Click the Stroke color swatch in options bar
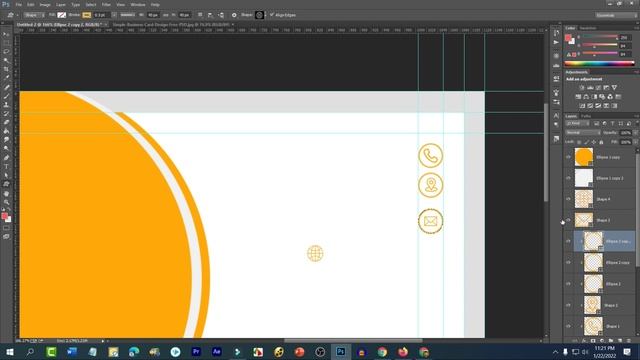Screen dimensions: 640x360 click(x=87, y=15)
